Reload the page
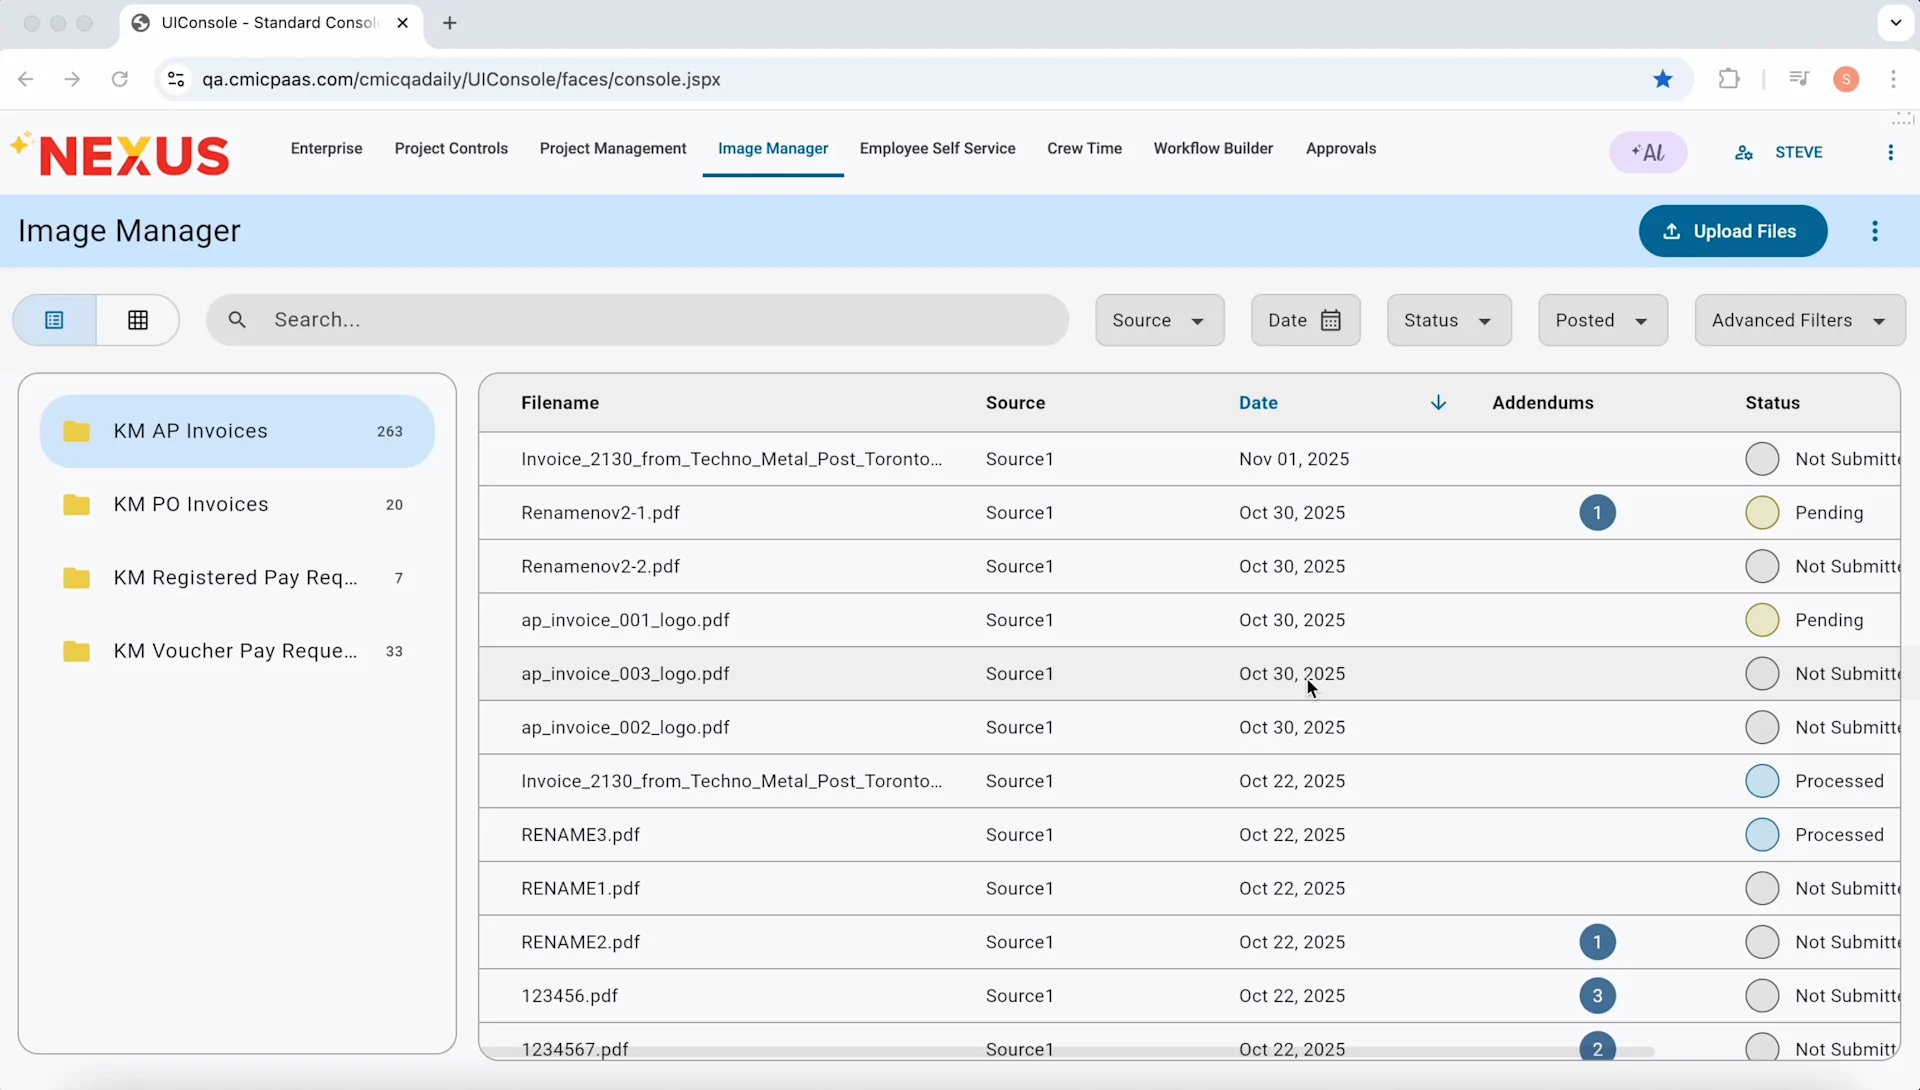Image resolution: width=1920 pixels, height=1090 pixels. point(120,79)
